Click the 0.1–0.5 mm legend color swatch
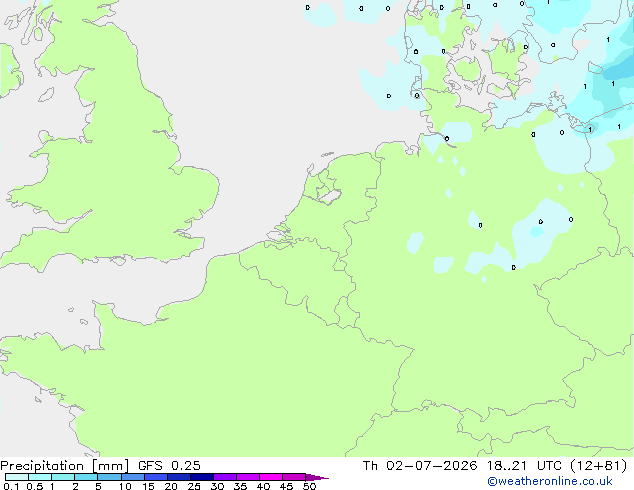Viewport: 634px width, 490px height. [x=17, y=477]
